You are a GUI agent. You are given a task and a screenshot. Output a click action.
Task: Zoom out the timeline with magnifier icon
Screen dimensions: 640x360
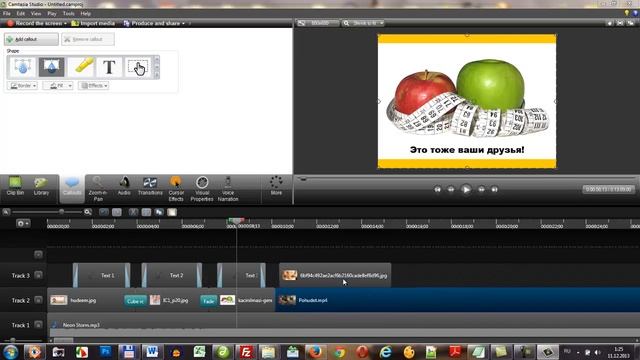coord(6,212)
